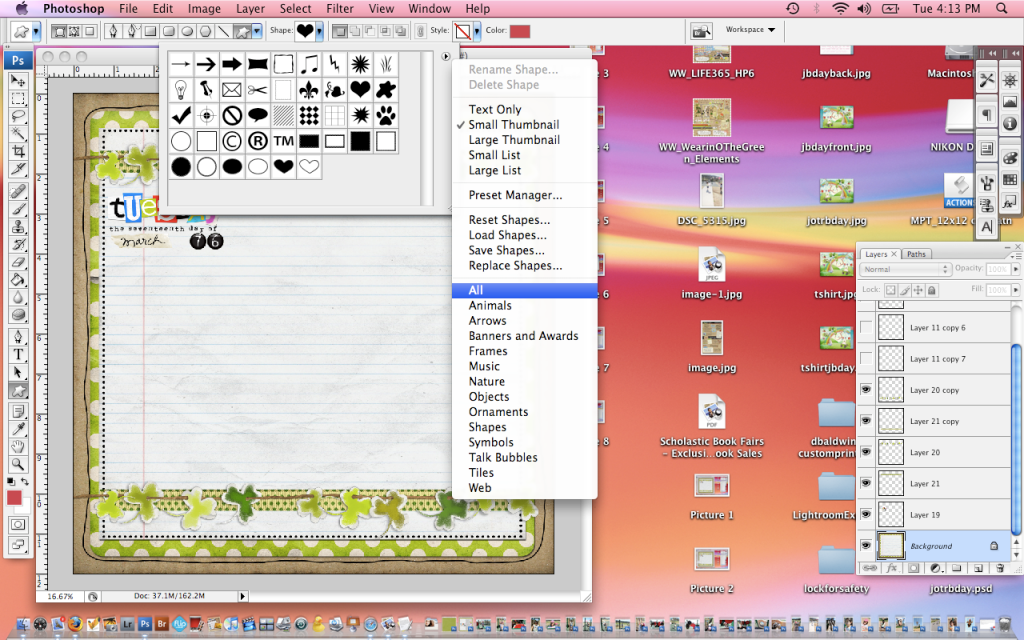1024x640 pixels.
Task: Select the Paint Bucket tool
Action: tap(18, 280)
